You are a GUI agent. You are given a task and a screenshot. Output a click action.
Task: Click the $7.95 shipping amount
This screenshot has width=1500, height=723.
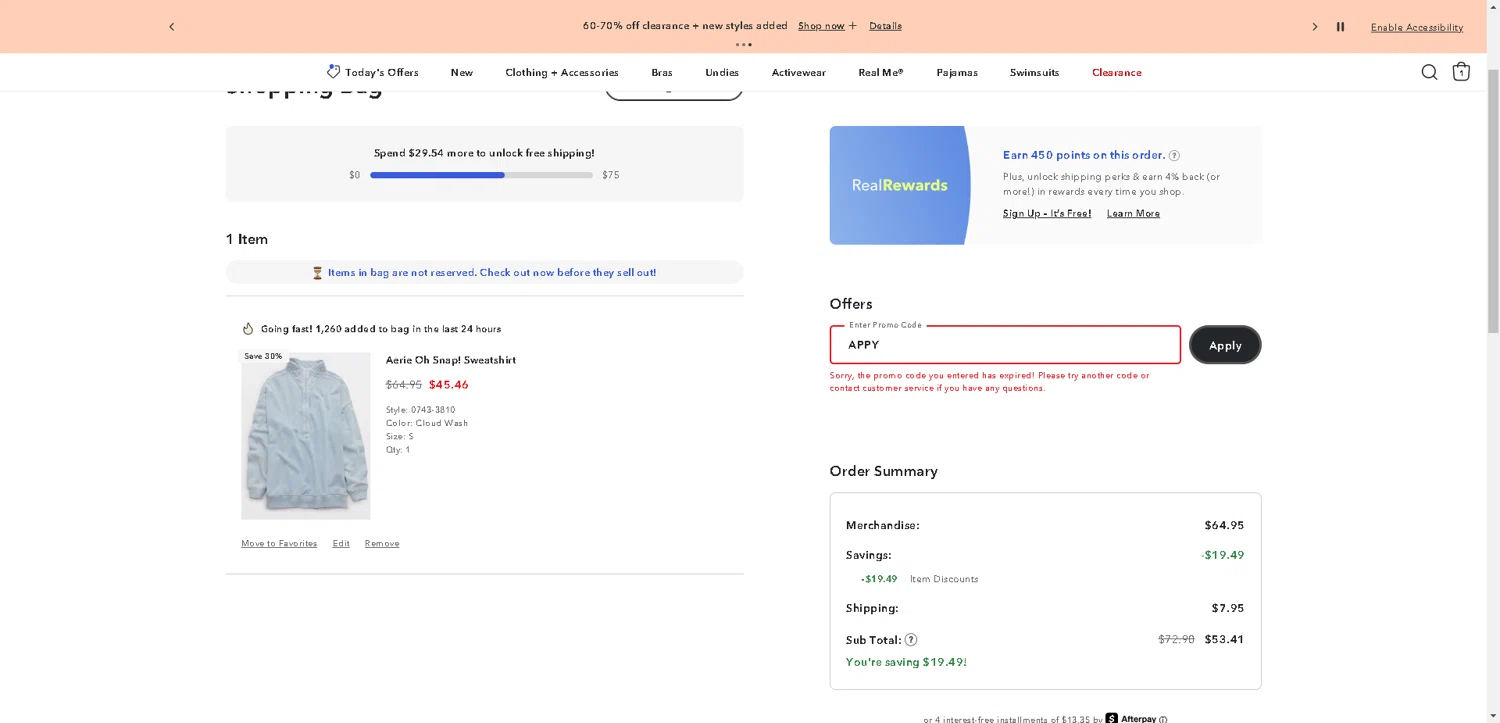click(x=1228, y=608)
